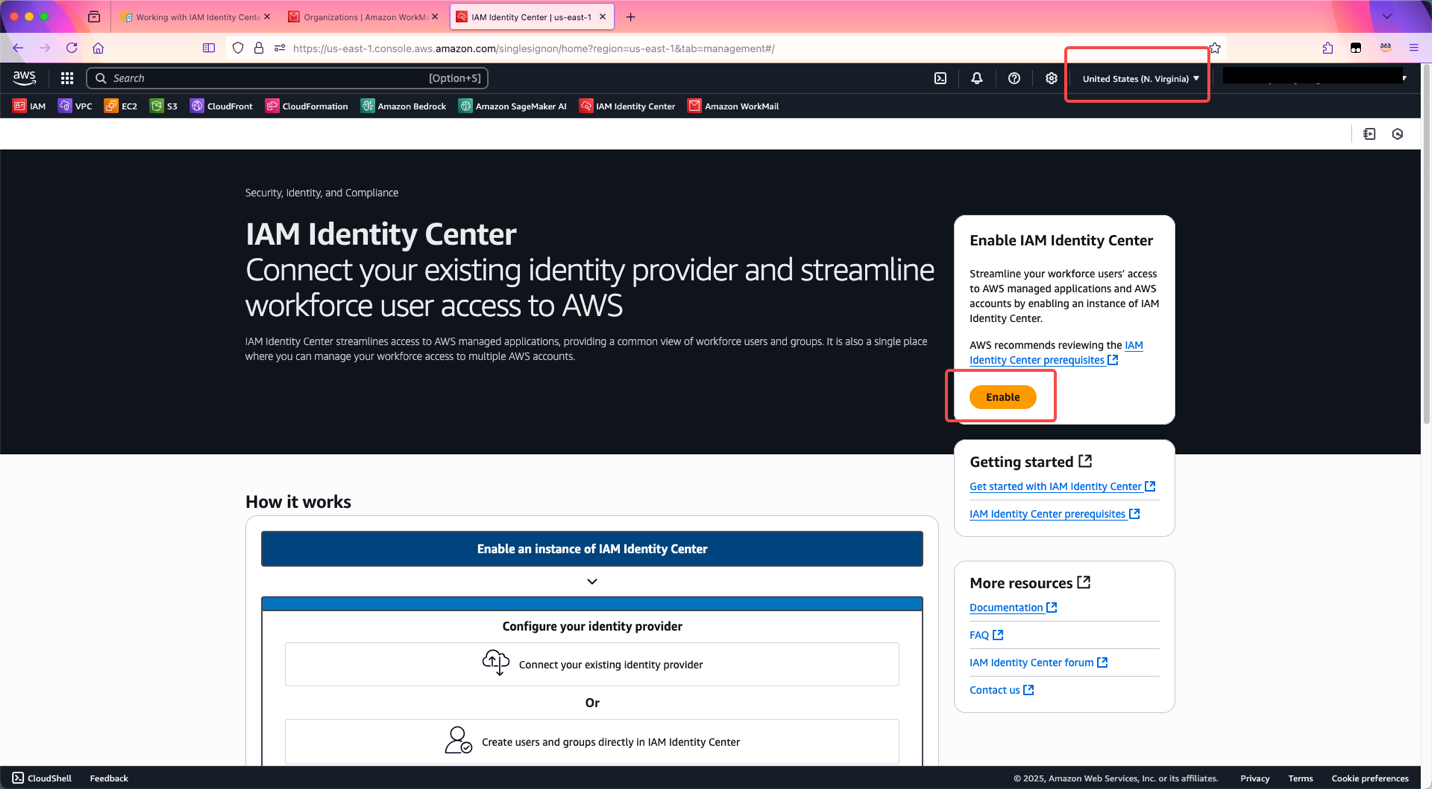
Task: Click the AWS logo in the console header
Action: click(24, 78)
